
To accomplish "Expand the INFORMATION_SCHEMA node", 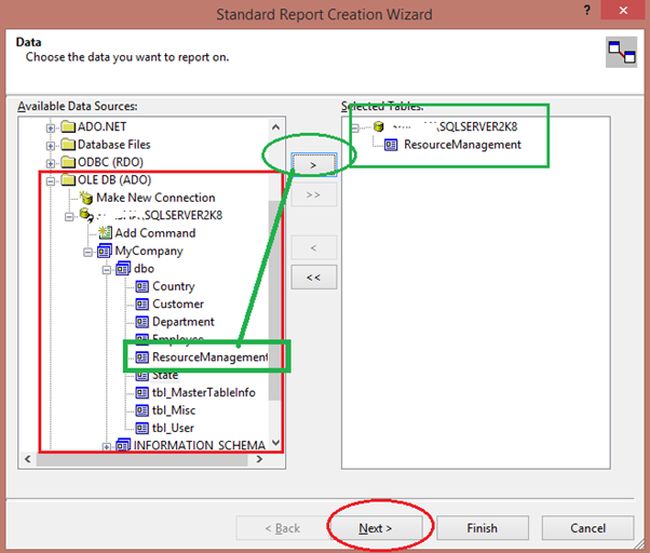I will [x=107, y=447].
